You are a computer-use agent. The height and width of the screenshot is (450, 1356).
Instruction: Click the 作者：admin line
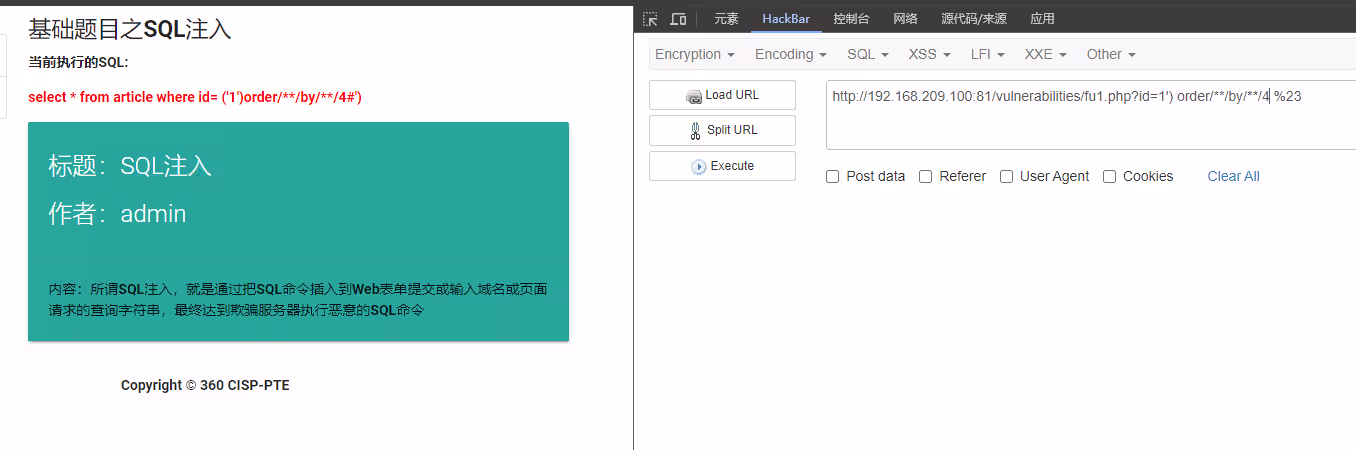pyautogui.click(x=117, y=213)
